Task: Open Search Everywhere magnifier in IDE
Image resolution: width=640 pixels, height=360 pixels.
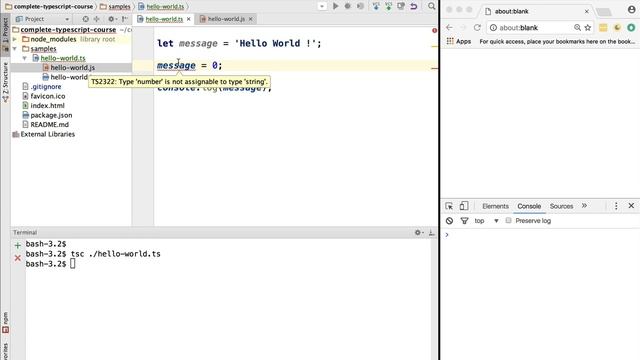Action: [x=431, y=6]
